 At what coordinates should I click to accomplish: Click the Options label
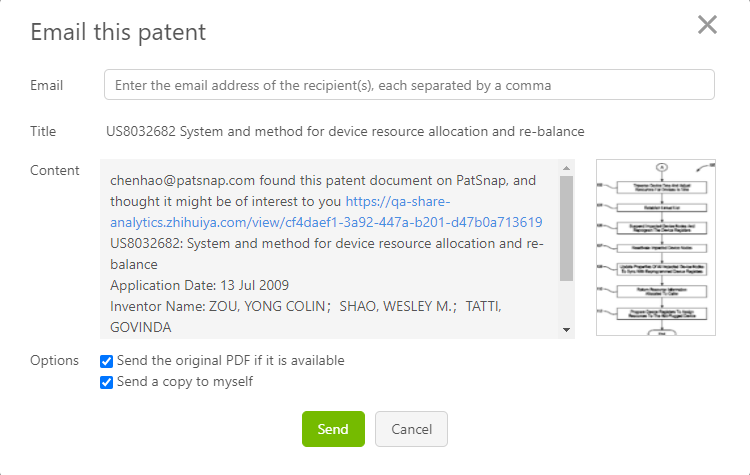(54, 361)
